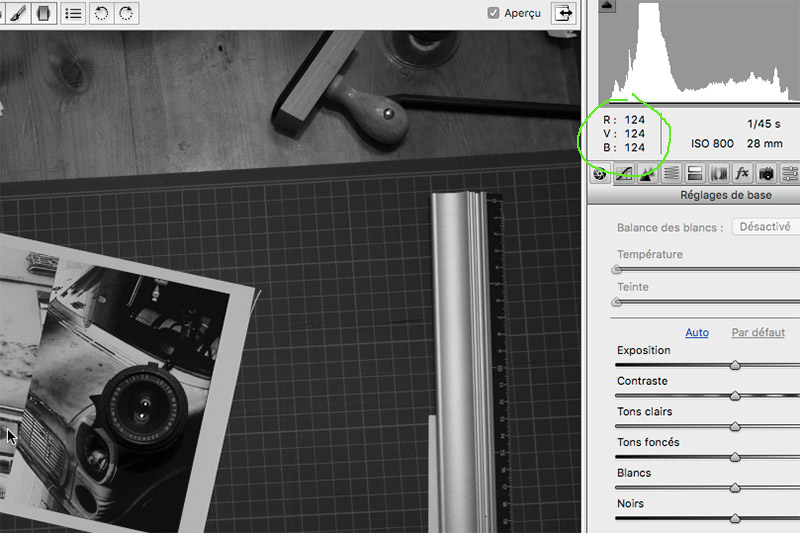Viewport: 800px width, 533px height.
Task: Open the HSL / Grayscale panel icon
Action: click(671, 173)
